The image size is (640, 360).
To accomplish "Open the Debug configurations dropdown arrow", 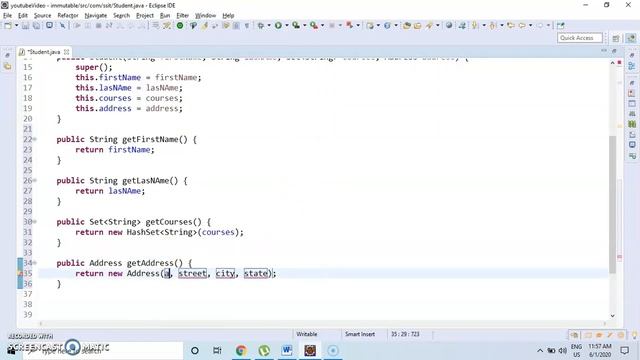I will (x=269, y=25).
